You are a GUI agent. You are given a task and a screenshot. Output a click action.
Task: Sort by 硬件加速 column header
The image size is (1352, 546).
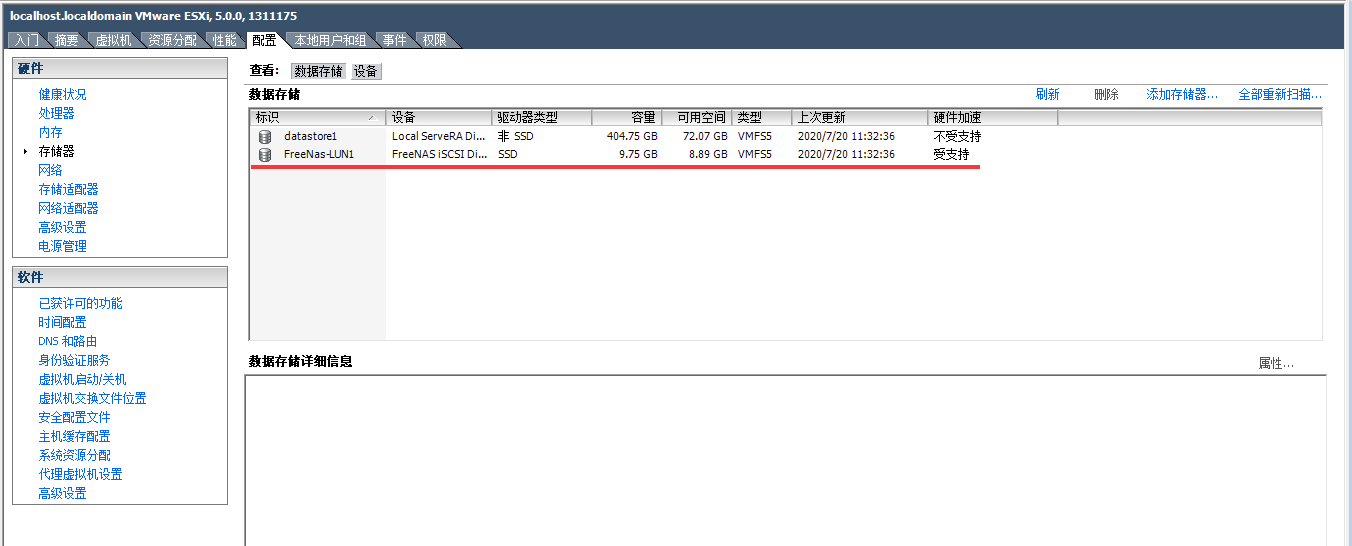point(993,118)
